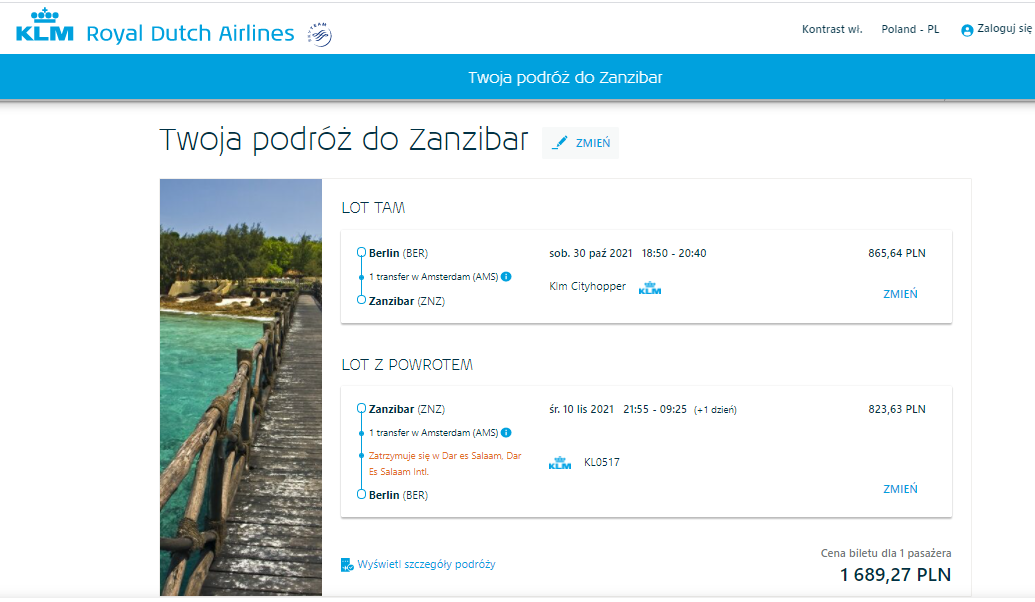
Task: Log in via Zaloguj się
Action: (1004, 28)
